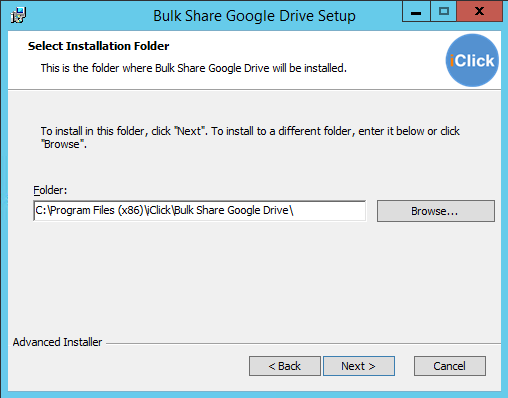This screenshot has width=508, height=398.
Task: Open the Browse... folder dialog
Action: 436,211
